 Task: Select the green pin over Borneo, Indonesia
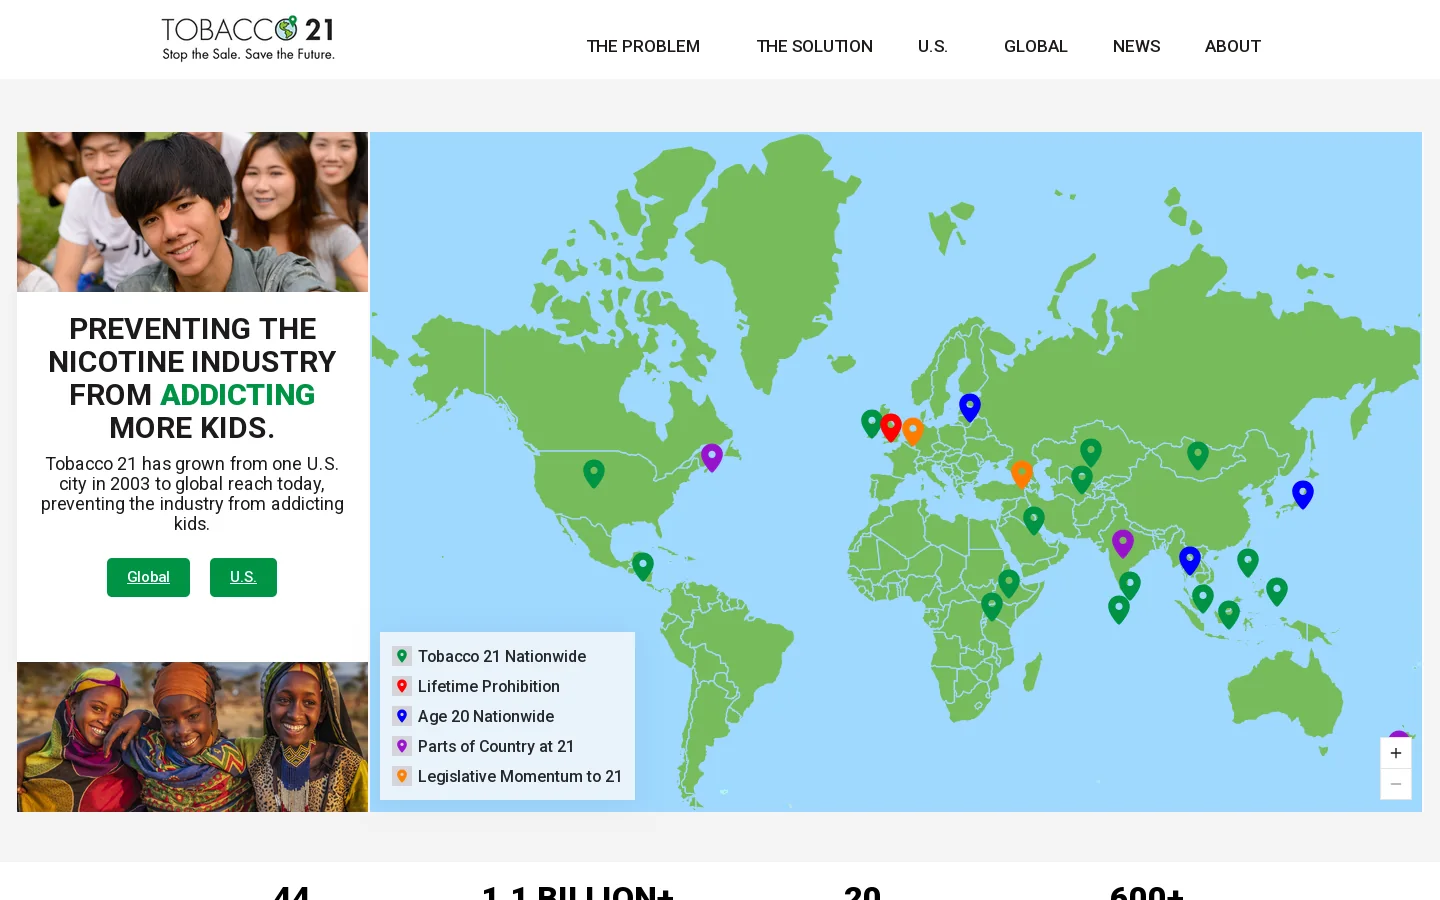point(1229,614)
